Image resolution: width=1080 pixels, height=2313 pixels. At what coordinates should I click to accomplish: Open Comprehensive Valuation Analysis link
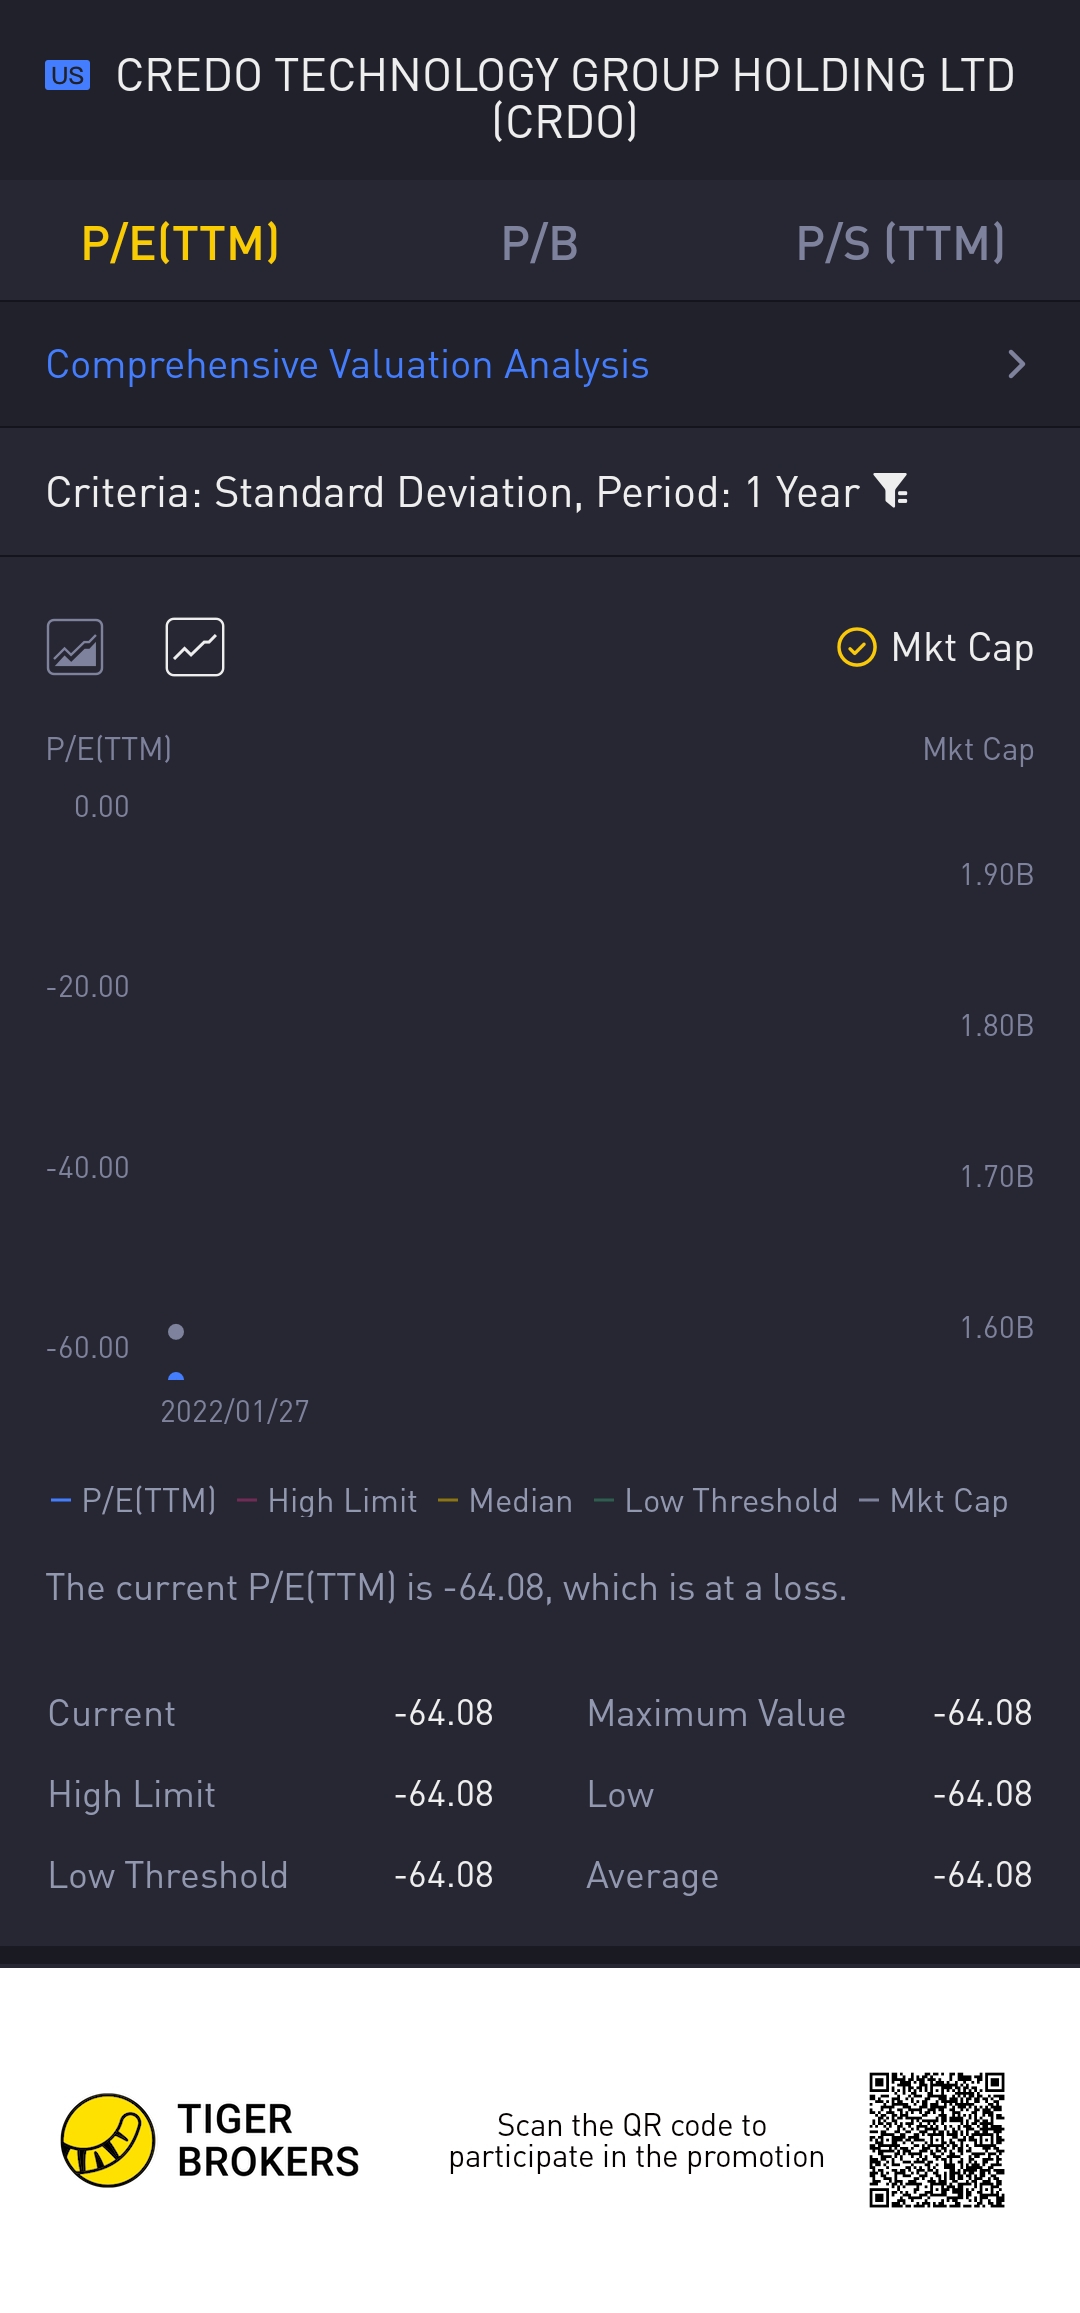tap(347, 365)
